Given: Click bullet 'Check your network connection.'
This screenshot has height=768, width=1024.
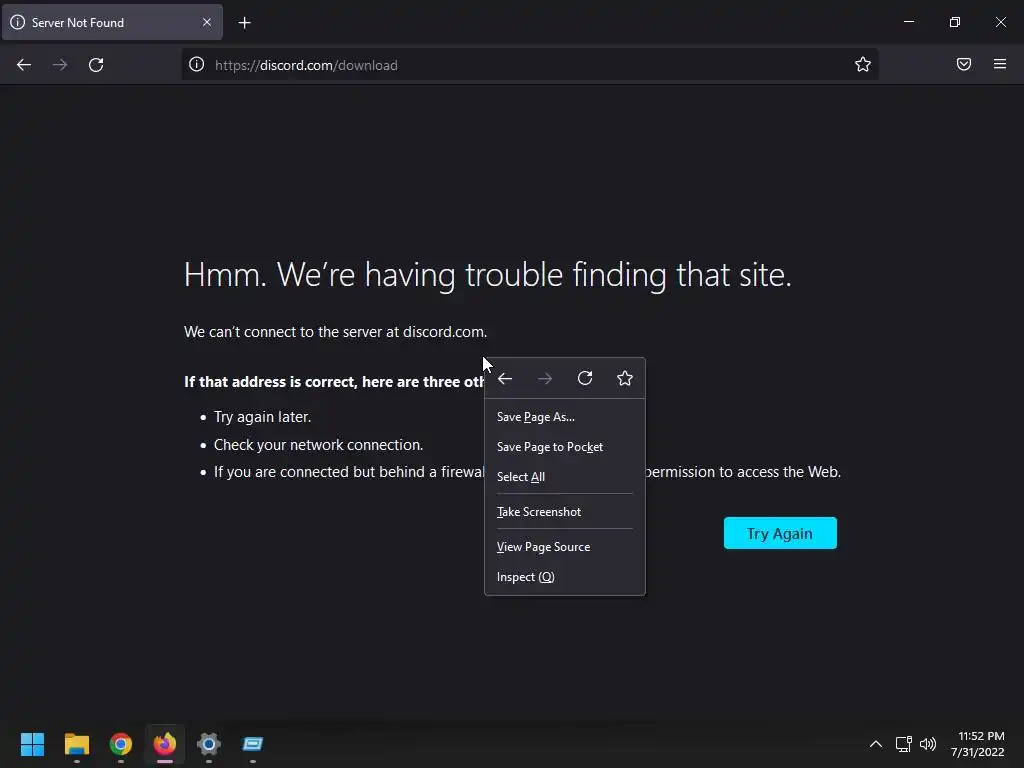Looking at the screenshot, I should pyautogui.click(x=319, y=445).
